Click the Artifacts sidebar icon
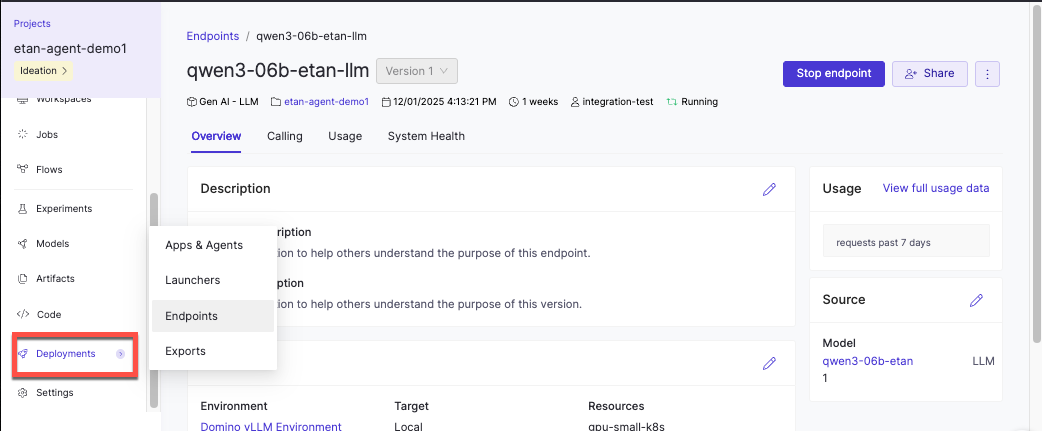The height and width of the screenshot is (431, 1042). click(22, 279)
